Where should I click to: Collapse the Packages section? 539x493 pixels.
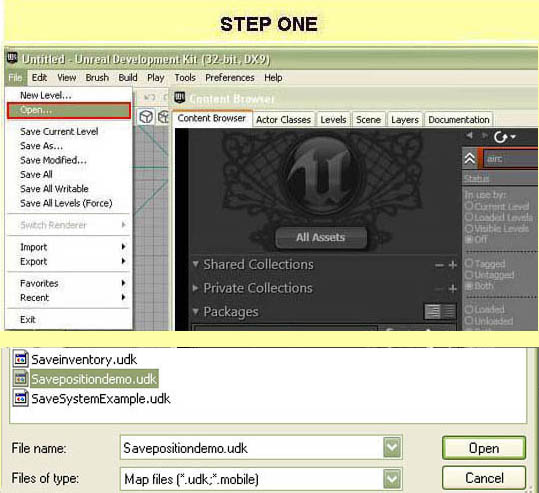(196, 311)
